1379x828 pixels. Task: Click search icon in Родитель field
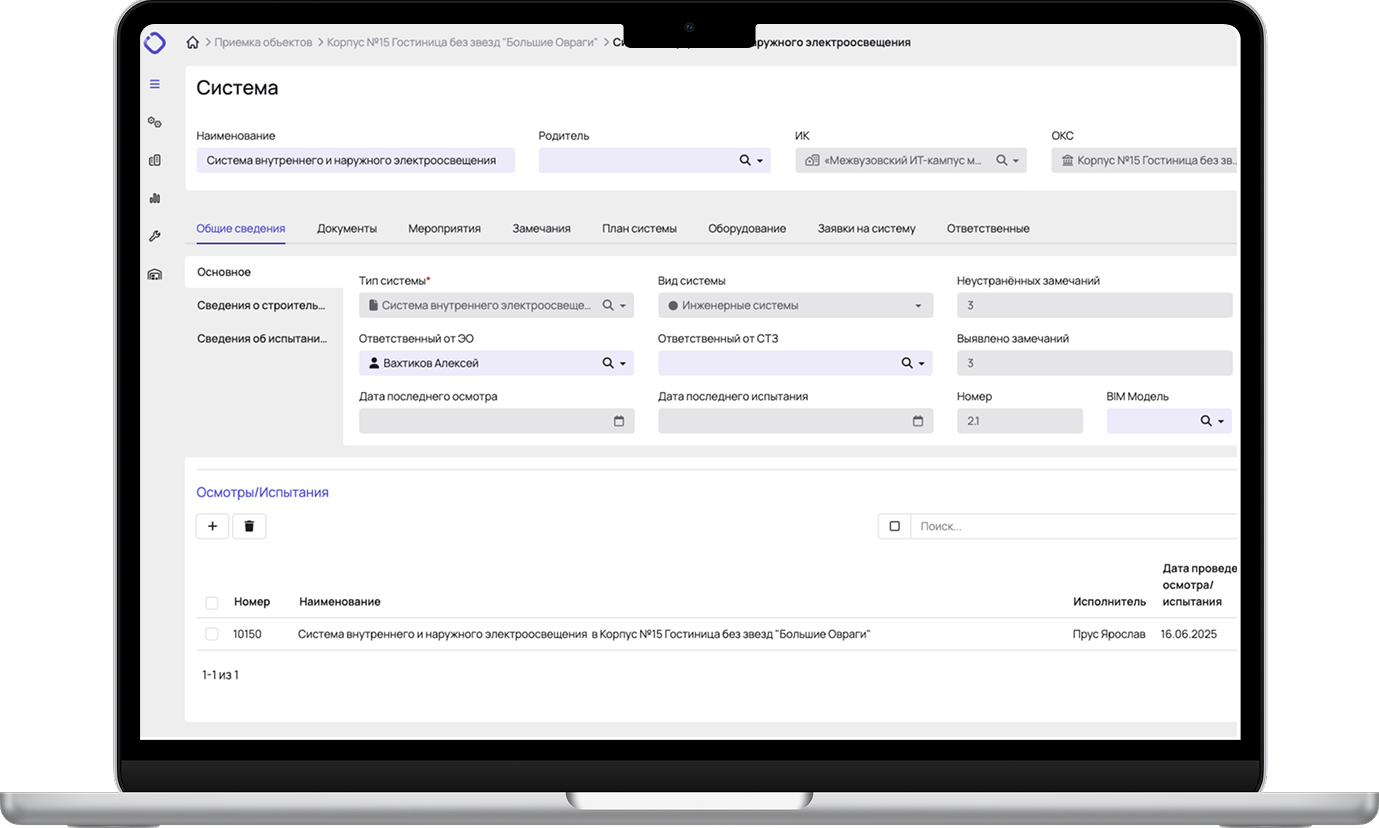(745, 160)
